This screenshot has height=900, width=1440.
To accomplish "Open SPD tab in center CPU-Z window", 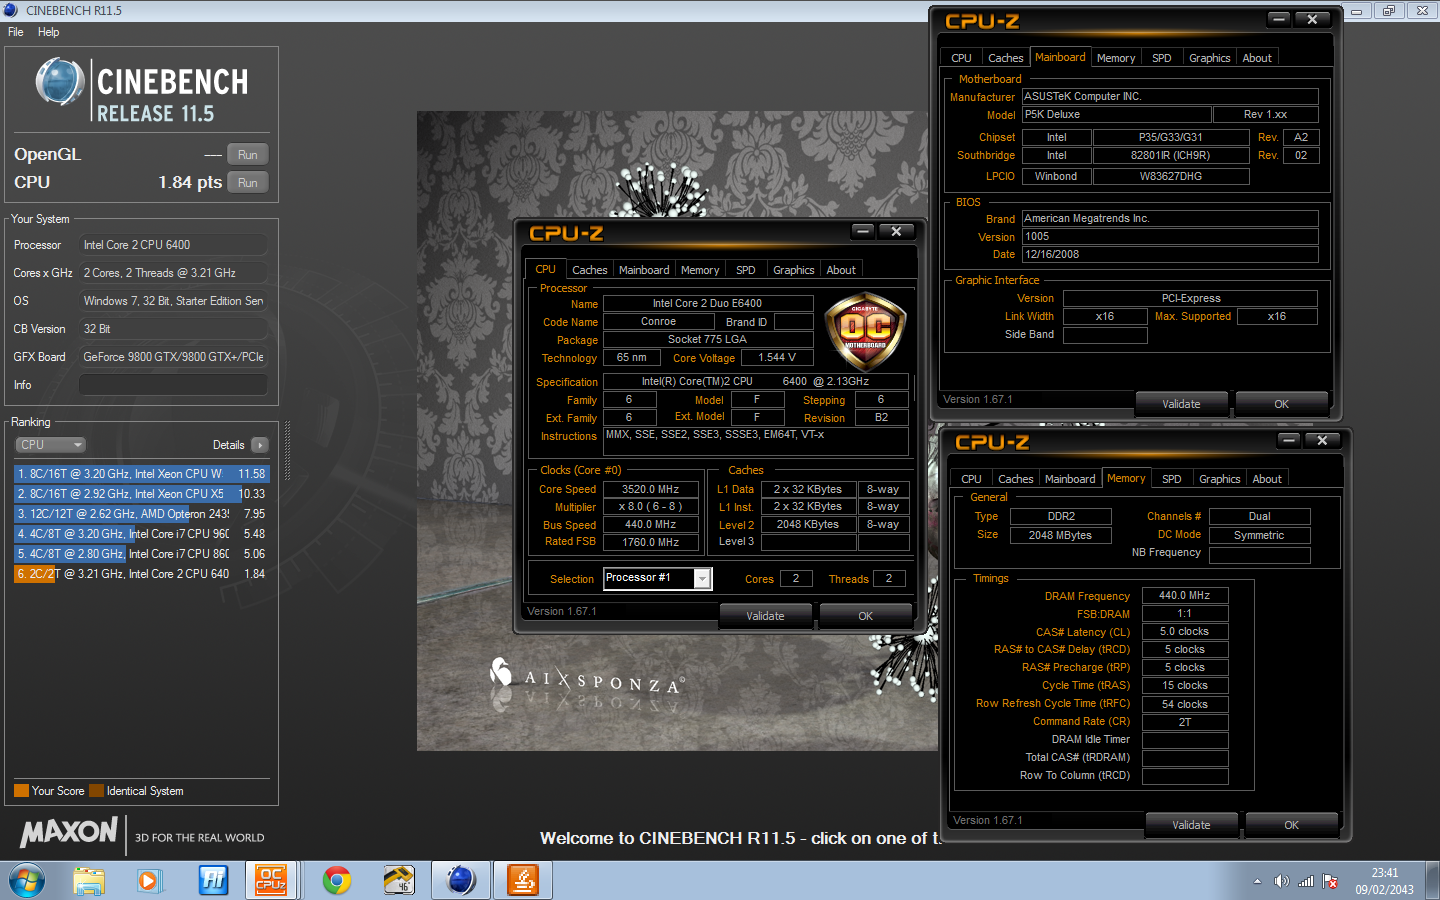I will (746, 270).
